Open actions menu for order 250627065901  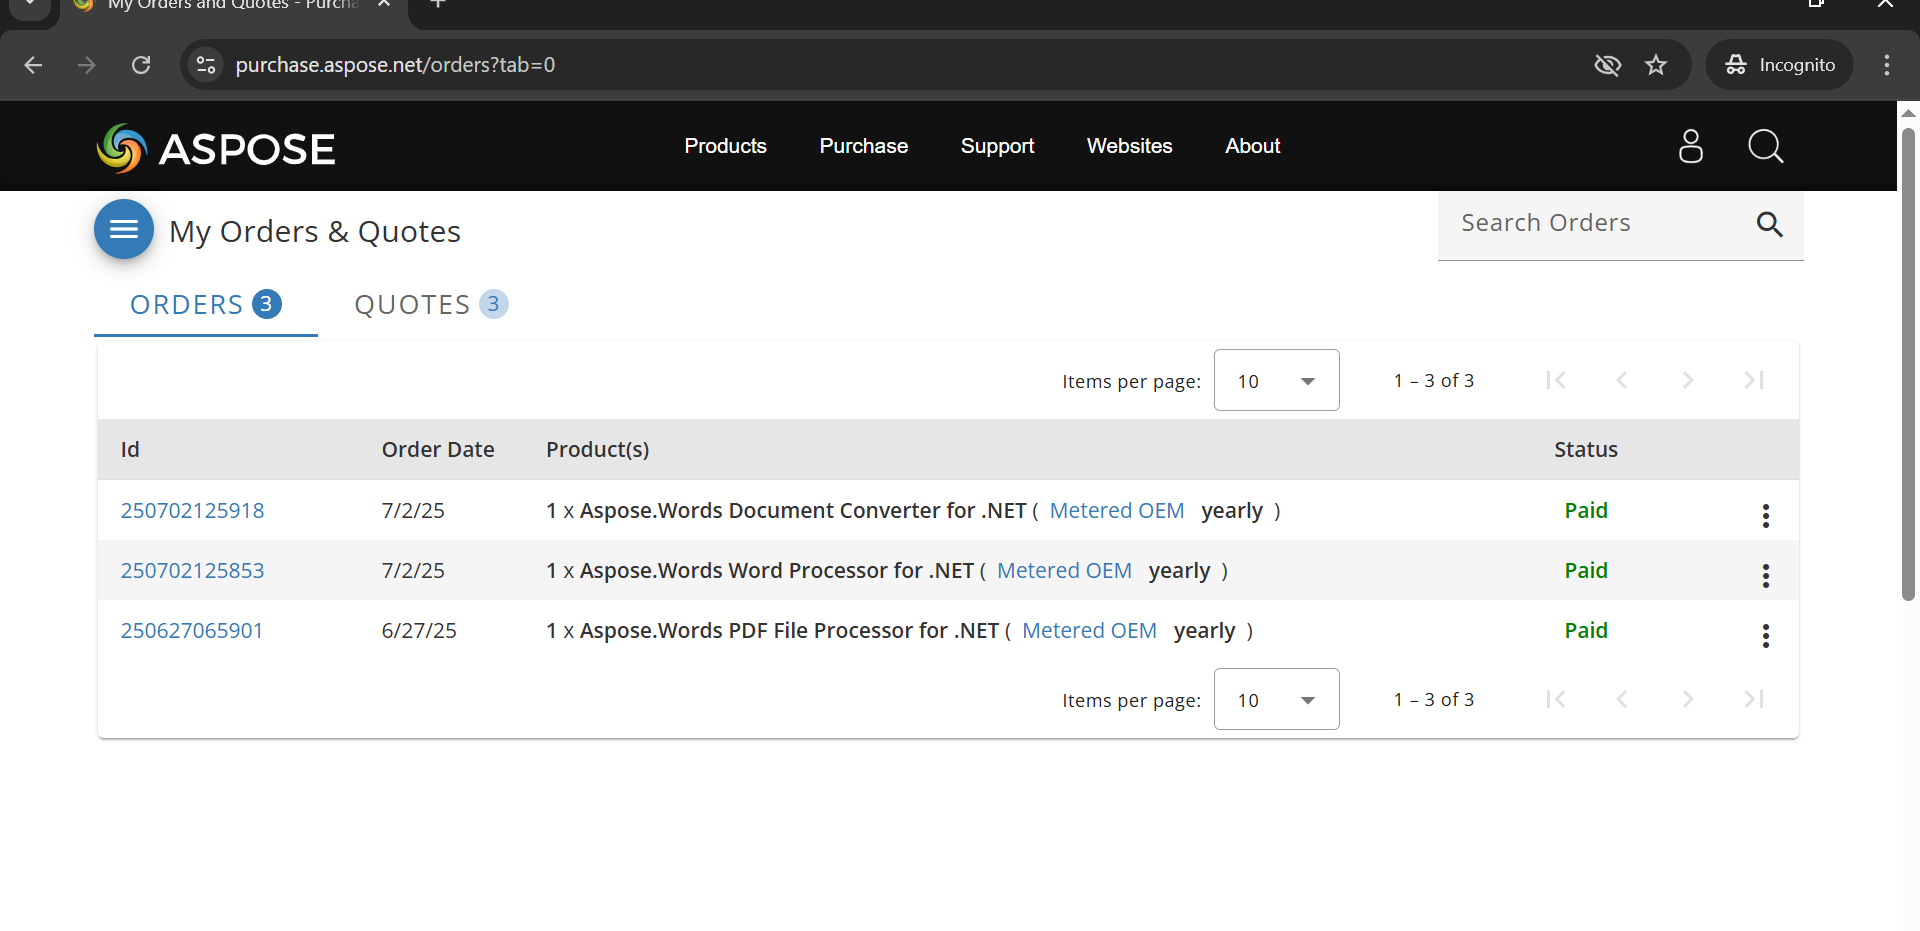(x=1765, y=635)
